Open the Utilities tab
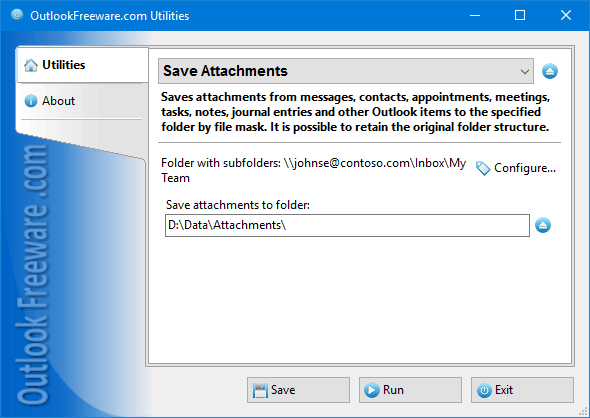The width and height of the screenshot is (590, 418). coord(82,65)
